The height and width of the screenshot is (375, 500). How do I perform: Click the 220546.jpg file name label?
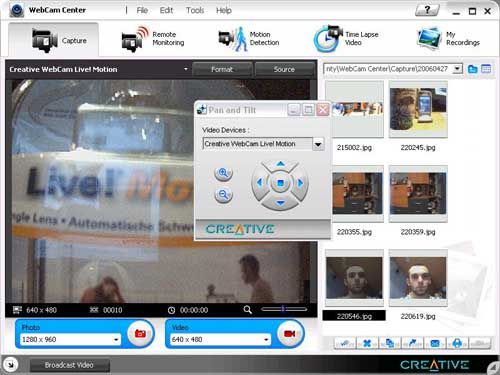coord(354,316)
